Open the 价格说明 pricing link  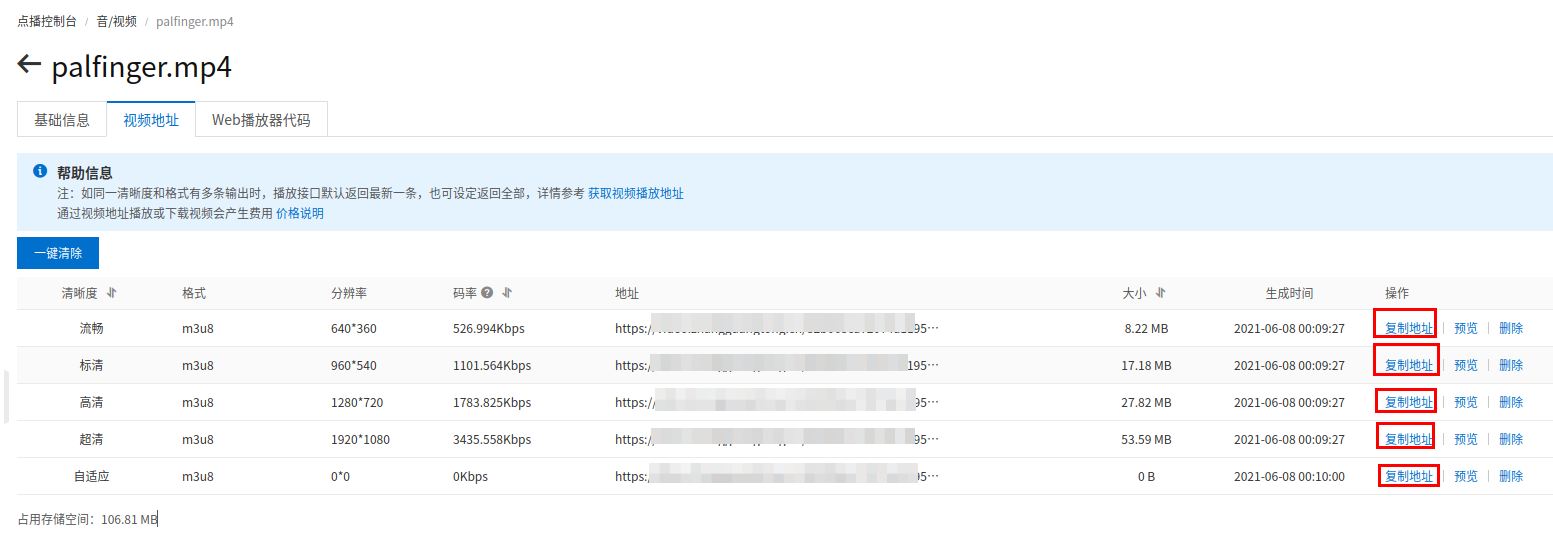(x=300, y=213)
